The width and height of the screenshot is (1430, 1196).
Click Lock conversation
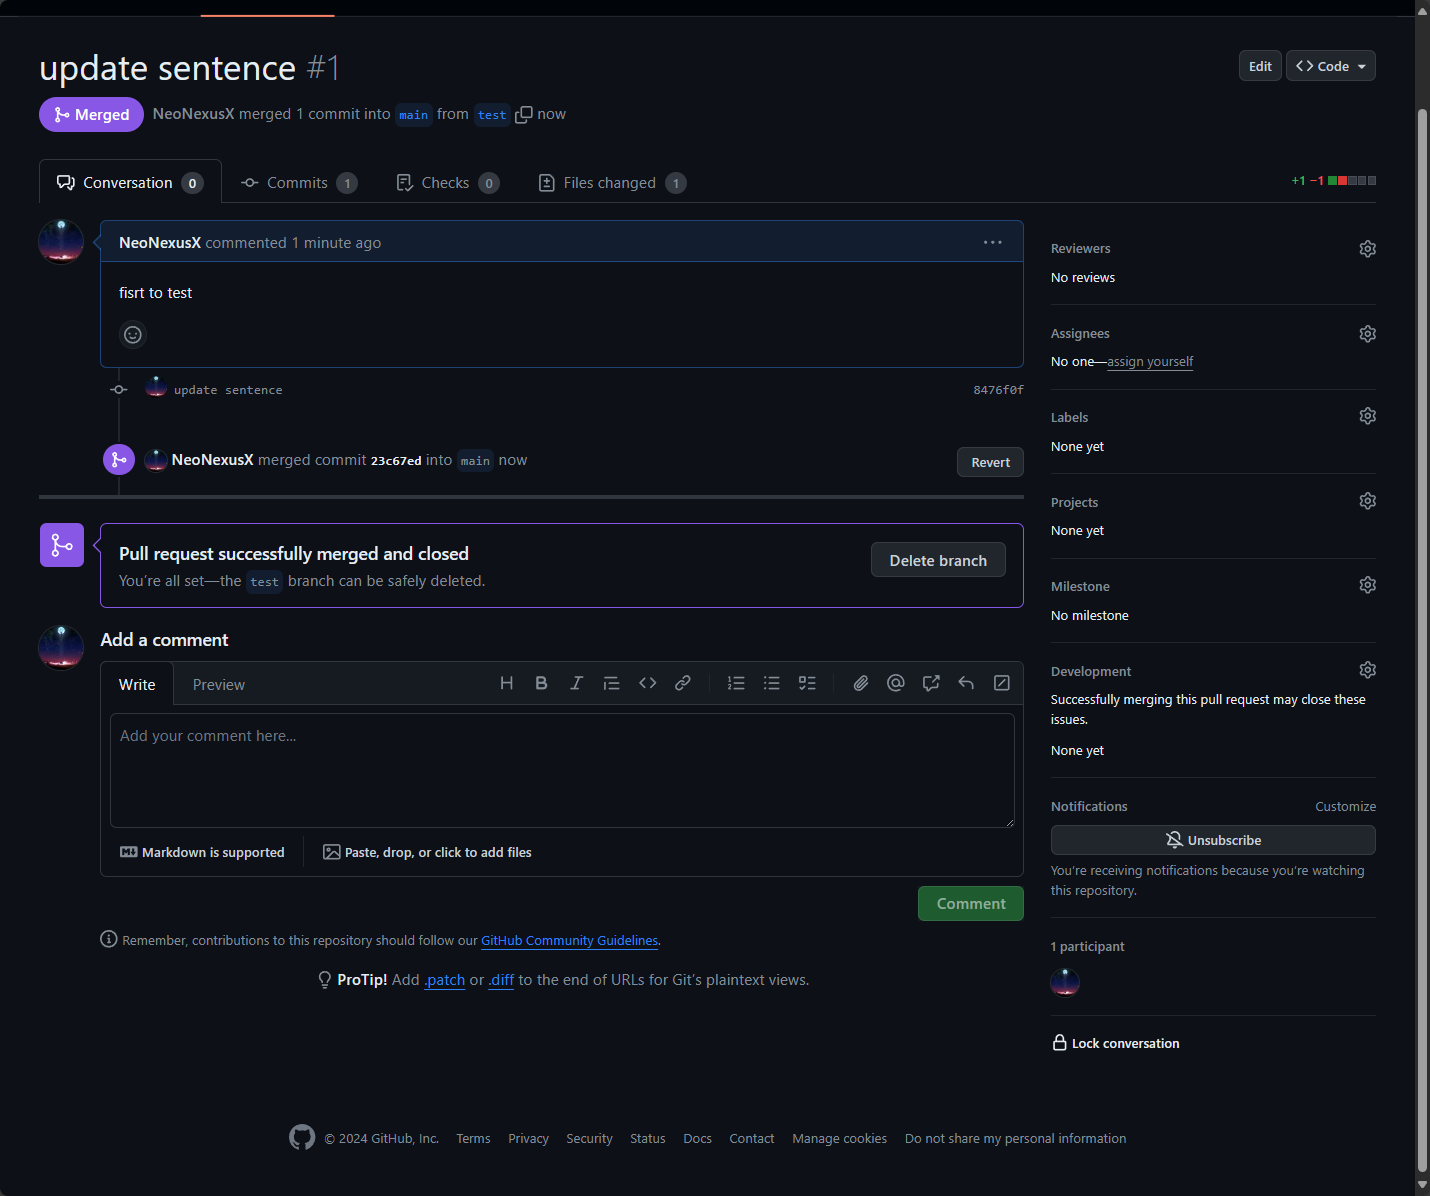pyautogui.click(x=1116, y=1043)
